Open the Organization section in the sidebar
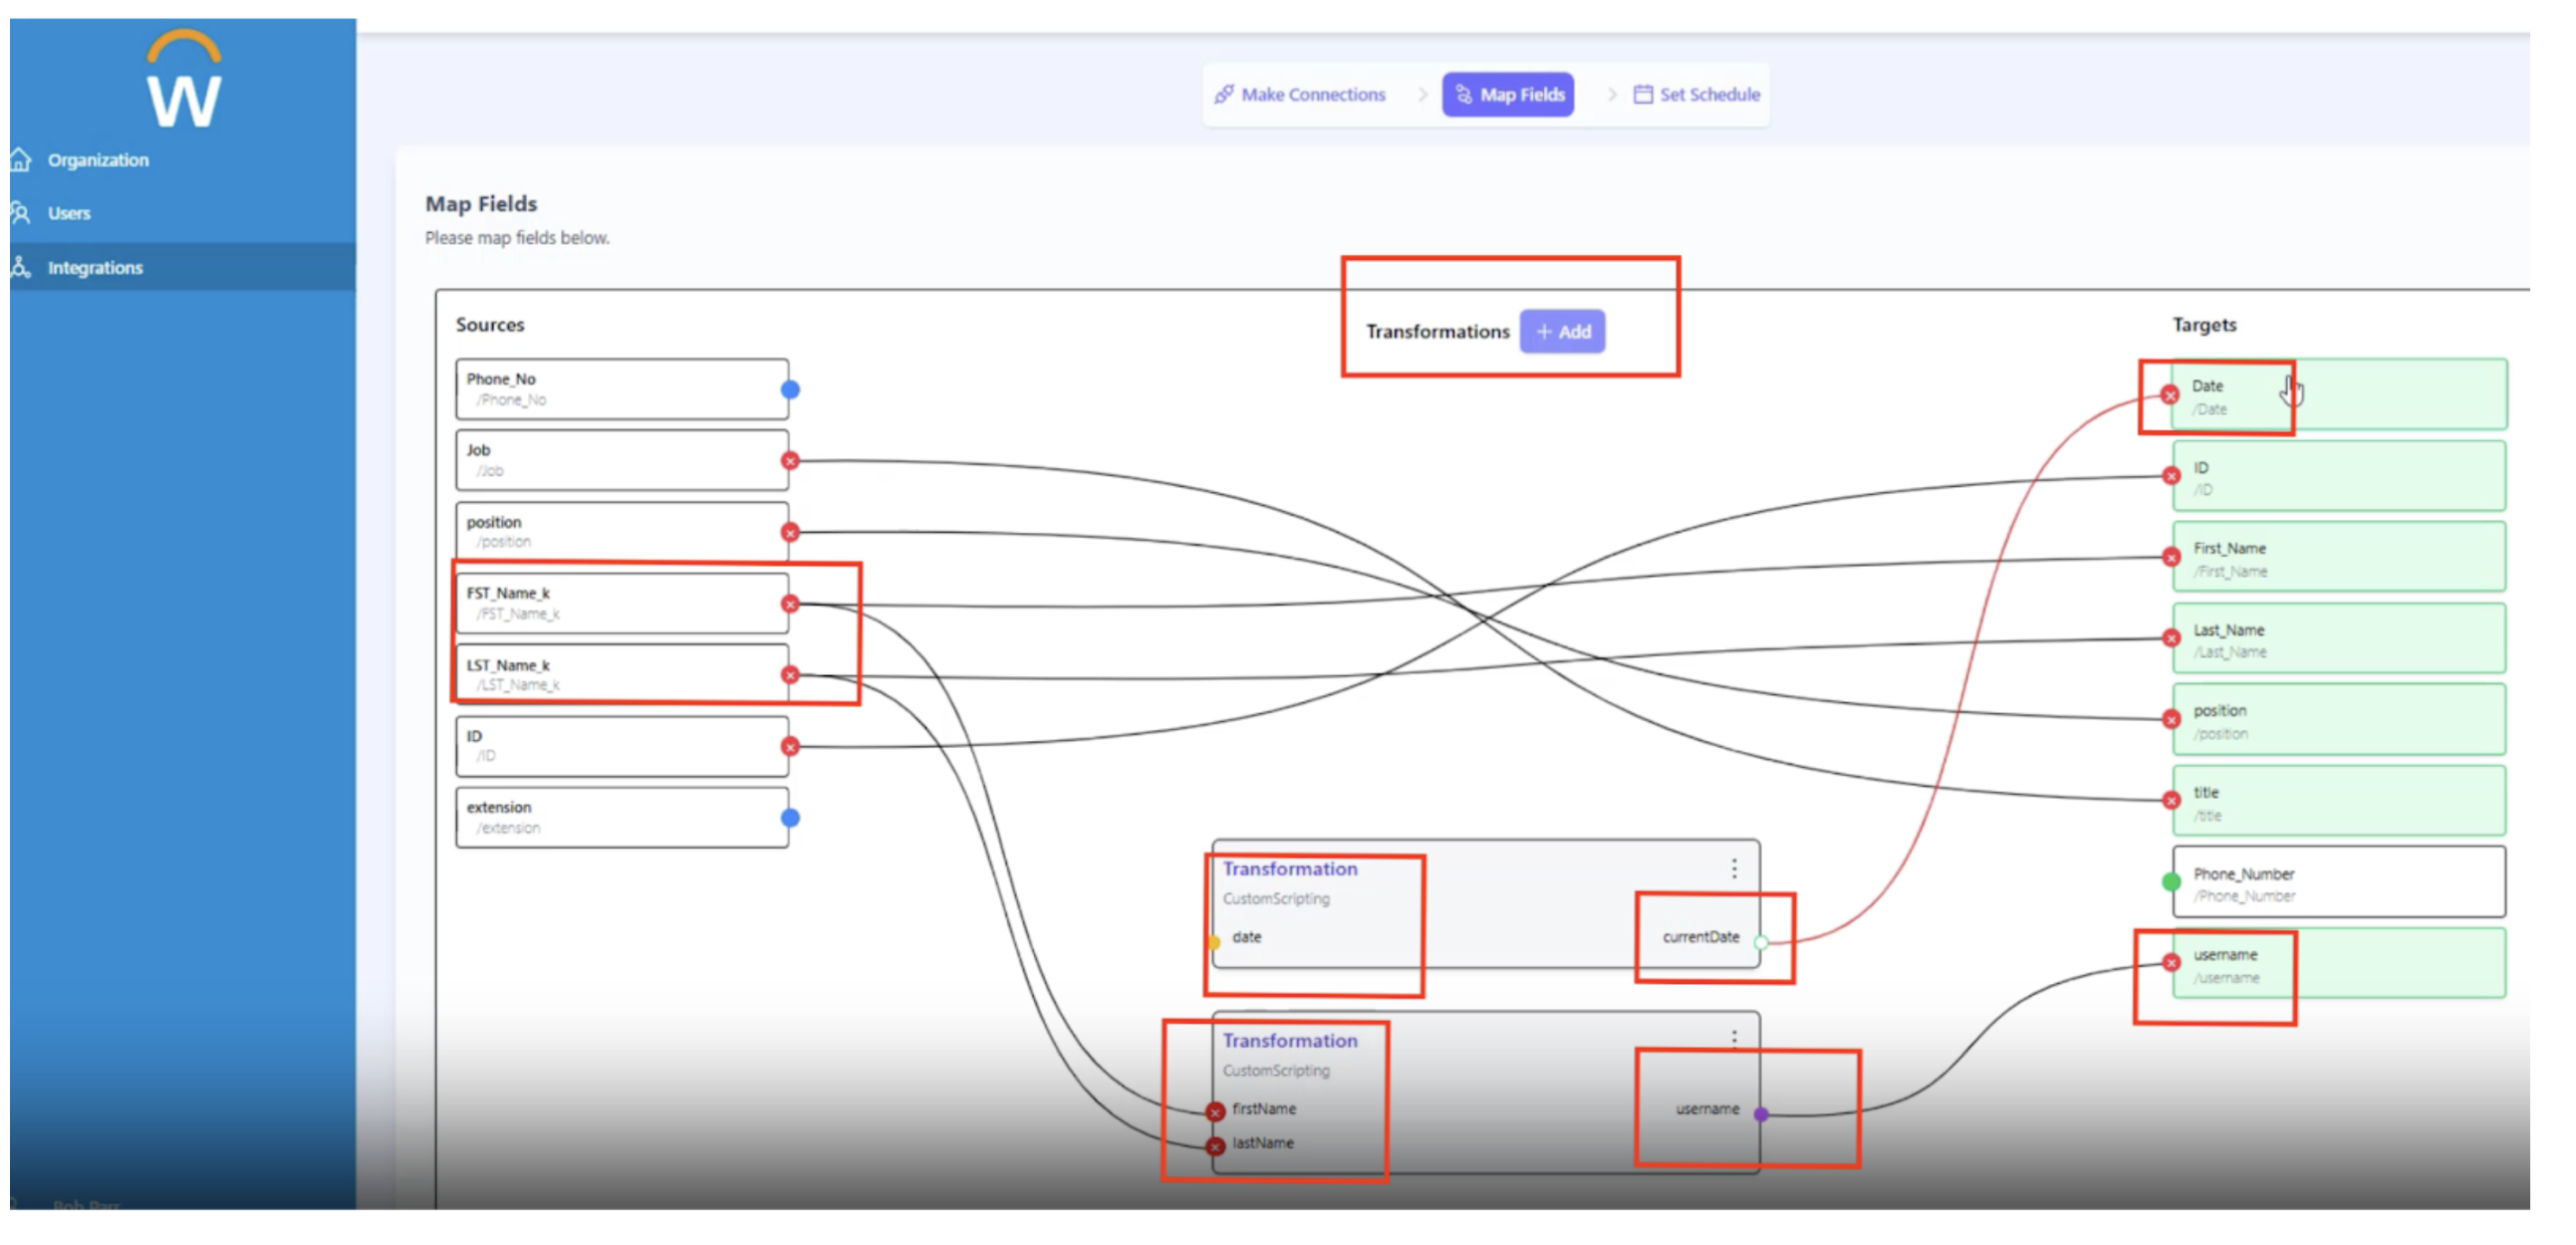The width and height of the screenshot is (2576, 1245). [99, 159]
